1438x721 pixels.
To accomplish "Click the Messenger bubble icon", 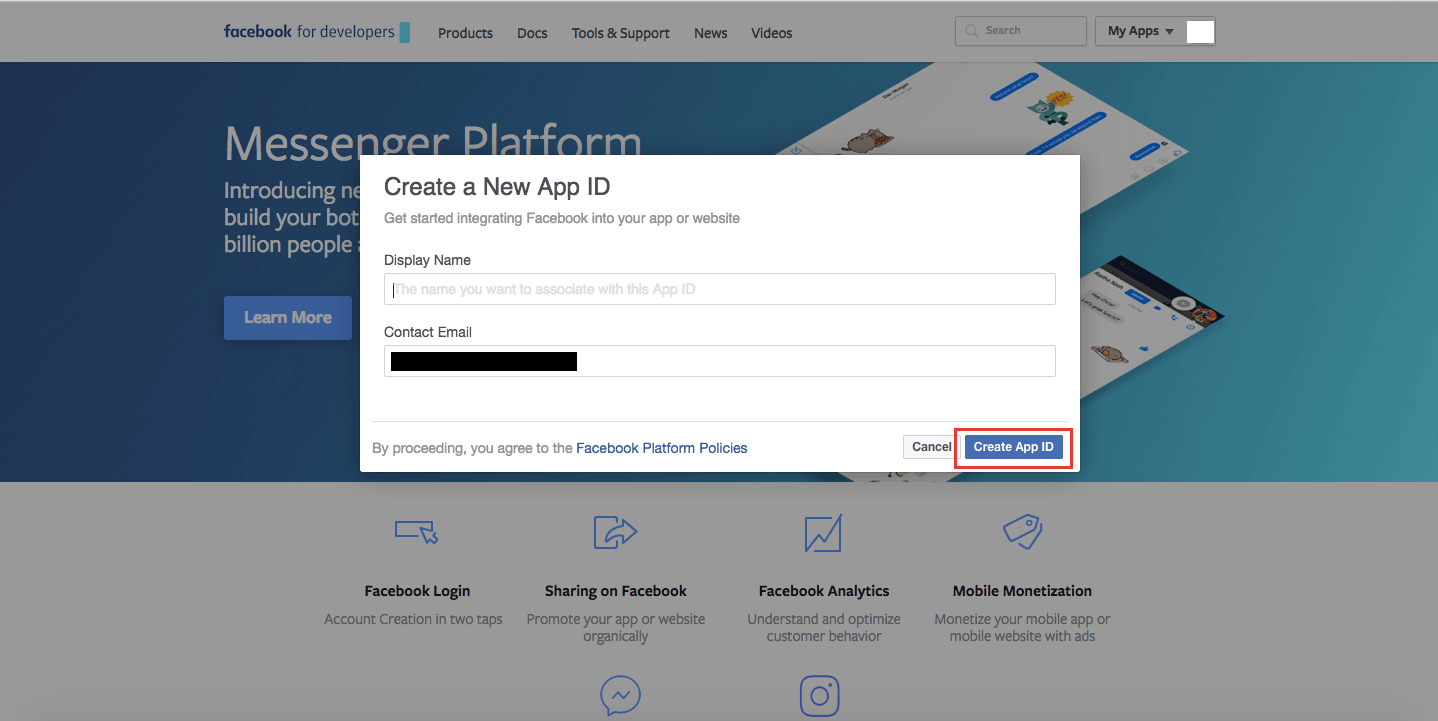I will pos(620,696).
